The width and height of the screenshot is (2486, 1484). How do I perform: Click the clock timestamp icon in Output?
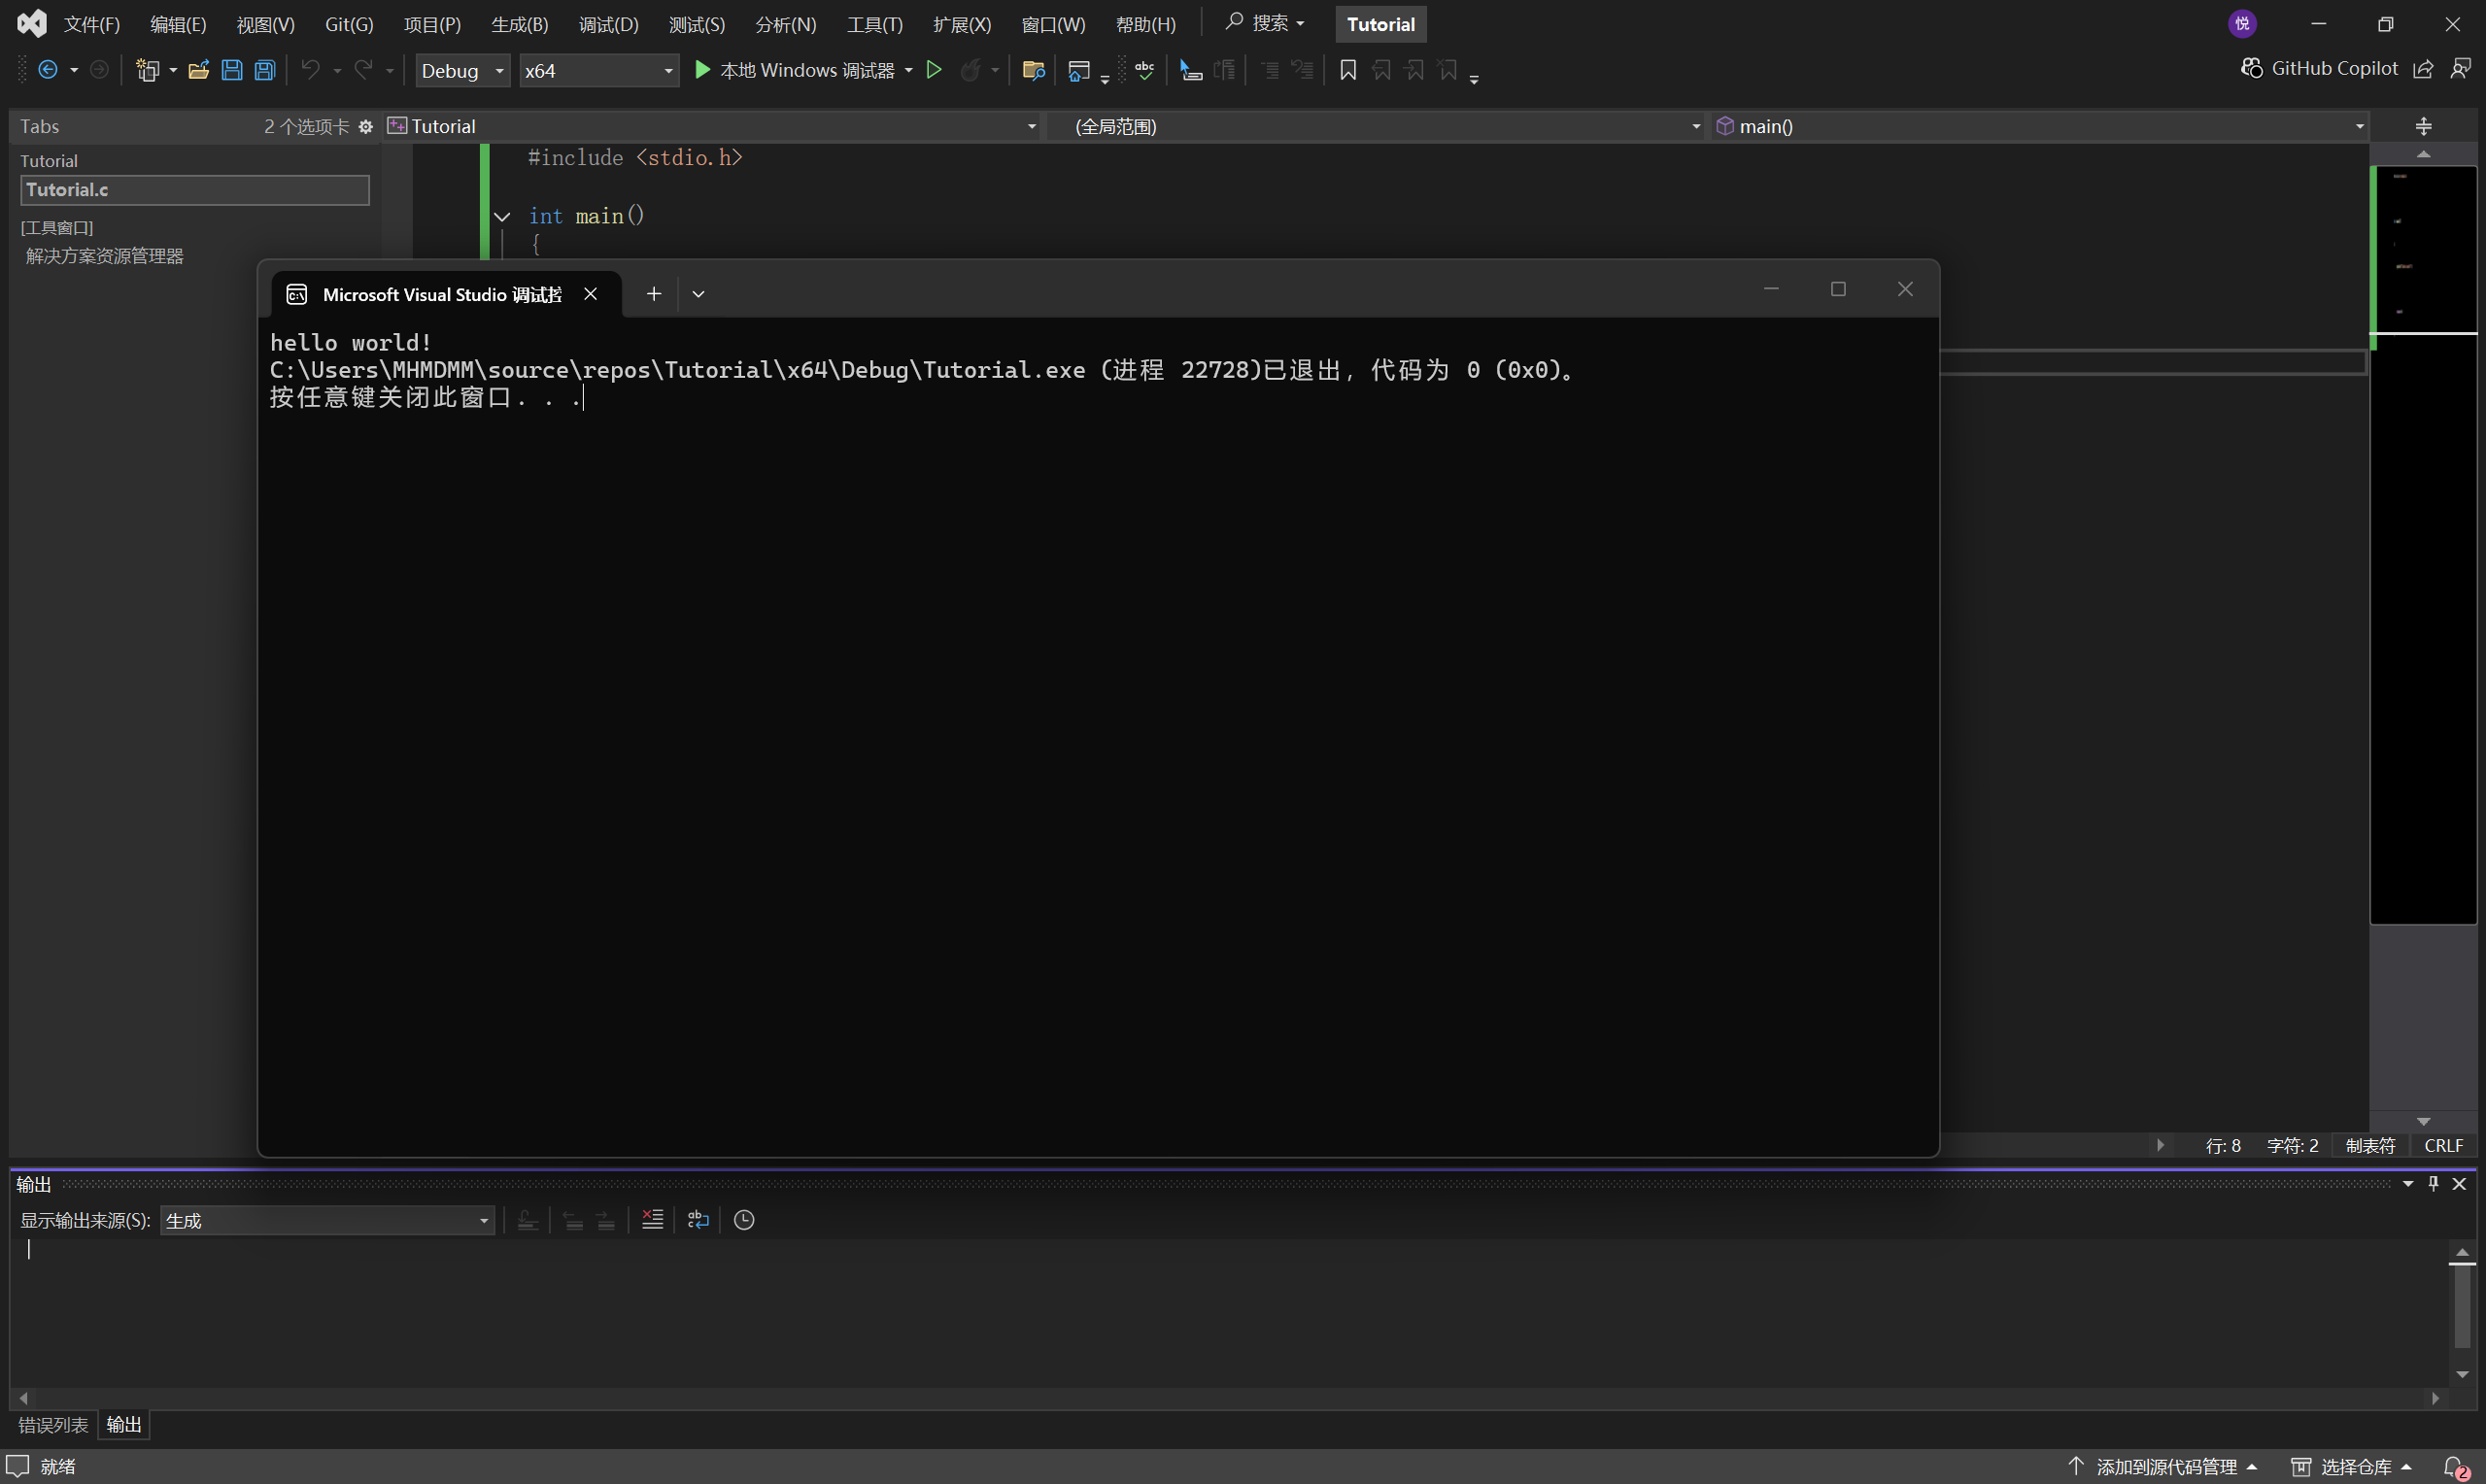click(744, 1220)
